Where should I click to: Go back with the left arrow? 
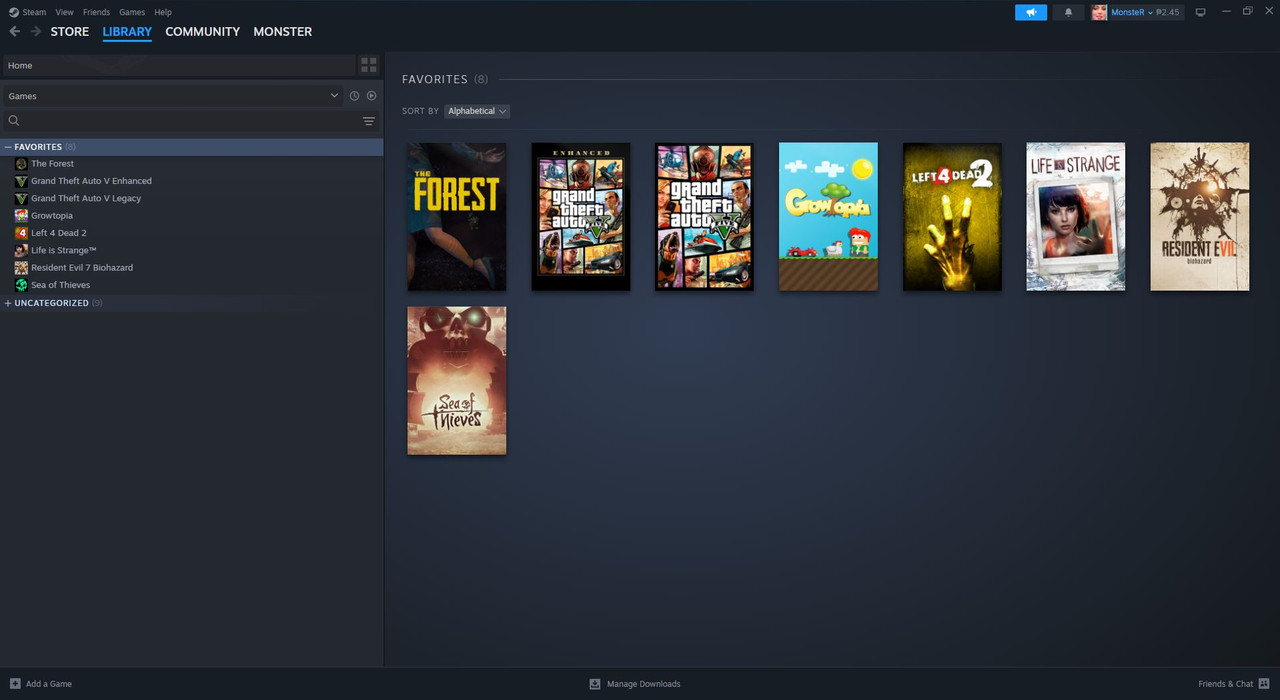click(x=14, y=32)
